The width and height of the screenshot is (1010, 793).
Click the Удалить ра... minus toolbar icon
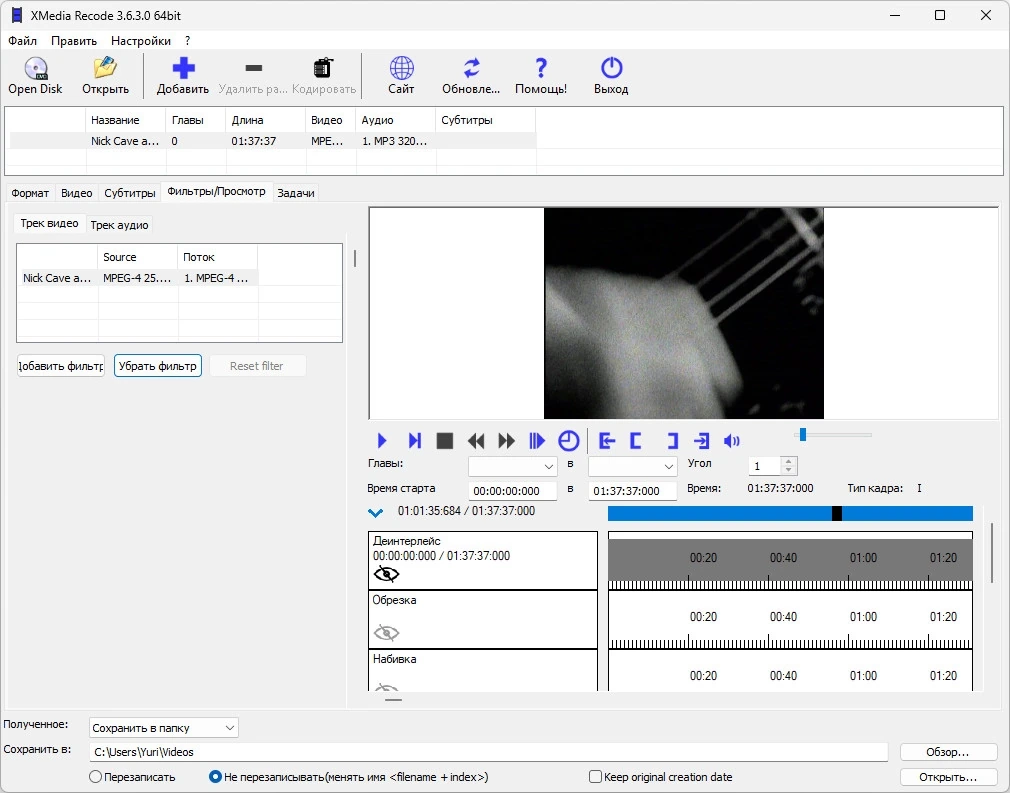tap(254, 68)
